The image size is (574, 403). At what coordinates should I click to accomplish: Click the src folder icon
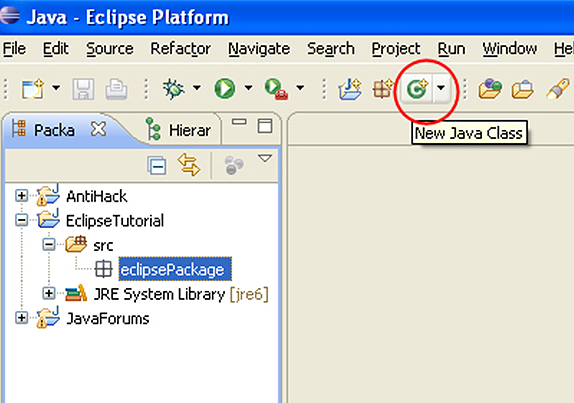(x=76, y=244)
